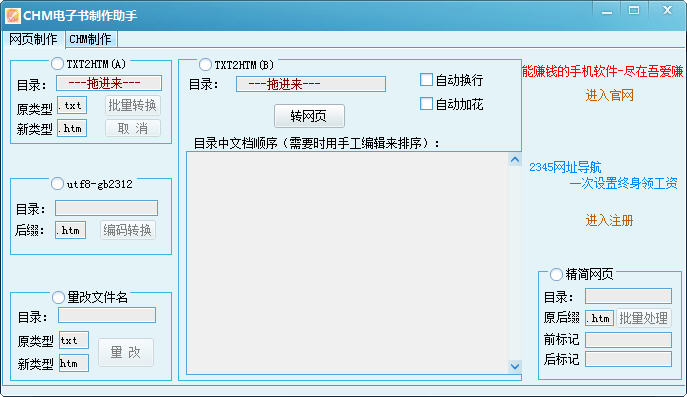Click the utf8-gb2312 目录 field
The width and height of the screenshot is (687, 397).
(x=106, y=208)
